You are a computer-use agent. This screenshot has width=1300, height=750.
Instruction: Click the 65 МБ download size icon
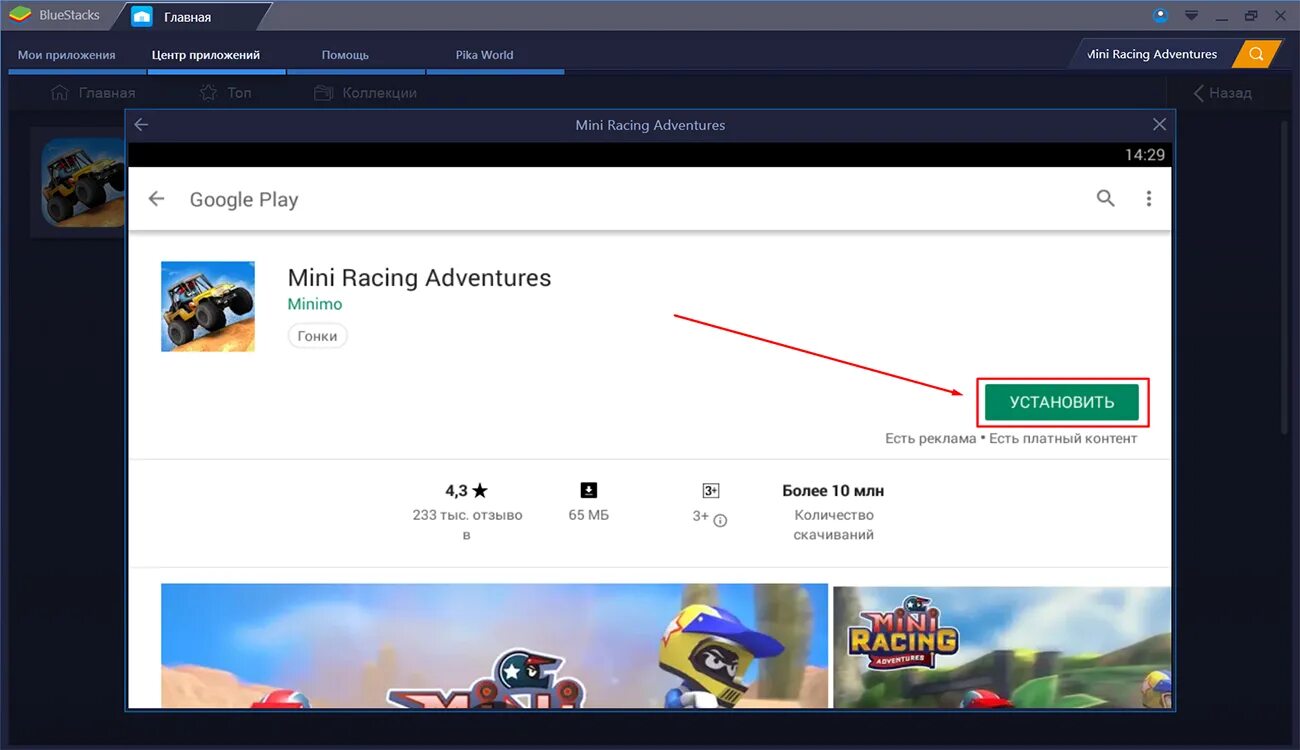point(589,490)
